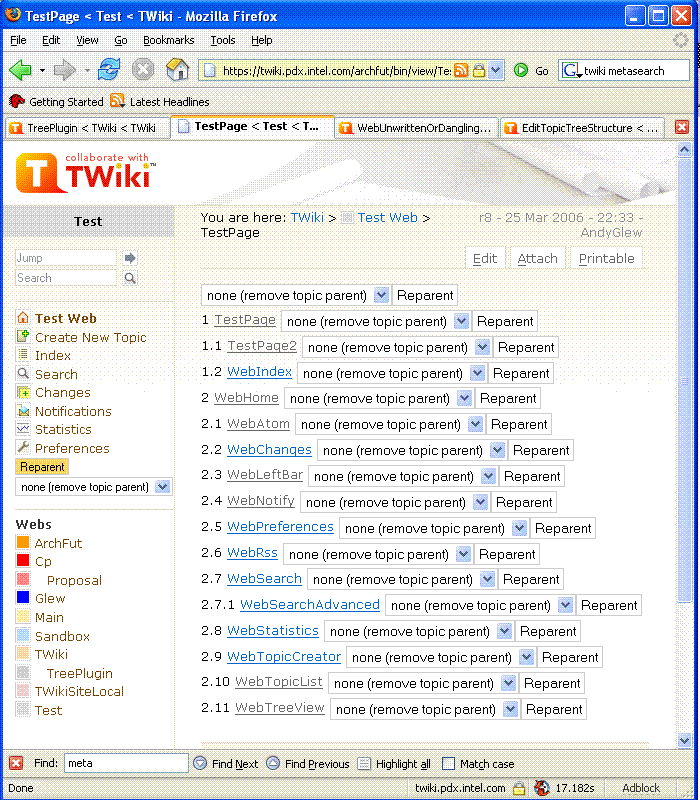Click the Attach button
Viewport: 700px width, 800px height.
537,259
